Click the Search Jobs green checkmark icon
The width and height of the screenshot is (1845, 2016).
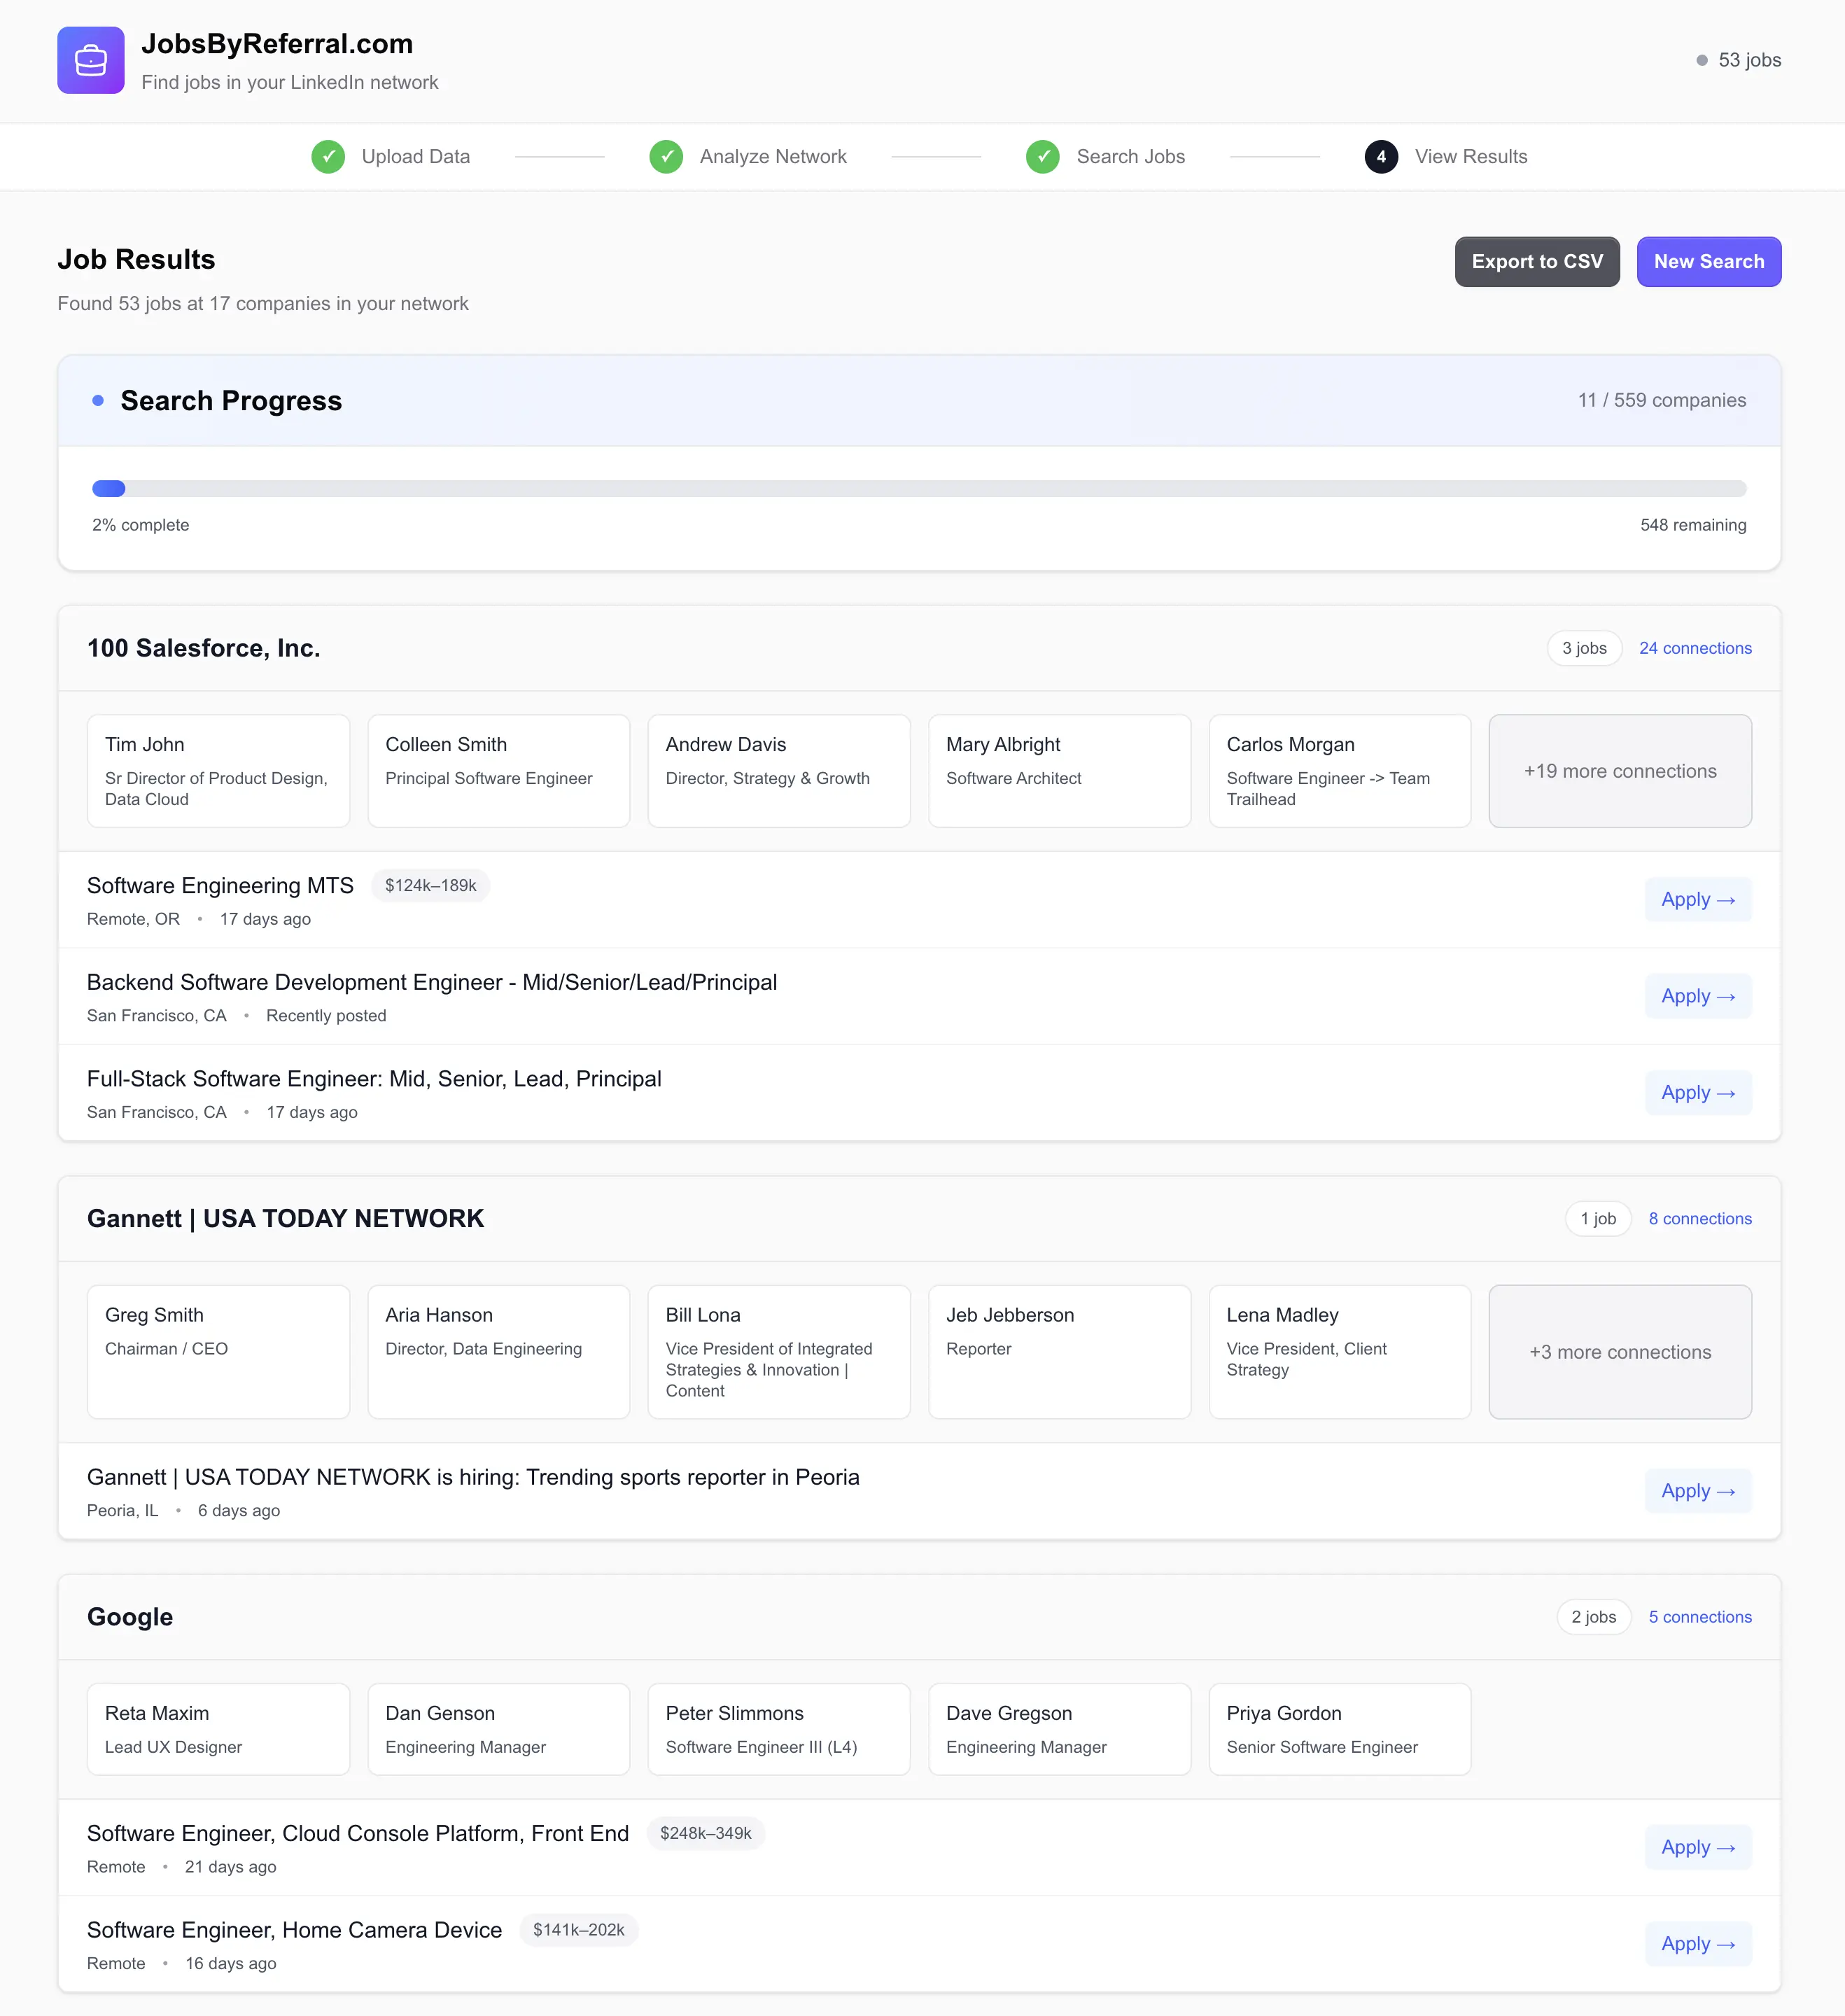click(1043, 157)
